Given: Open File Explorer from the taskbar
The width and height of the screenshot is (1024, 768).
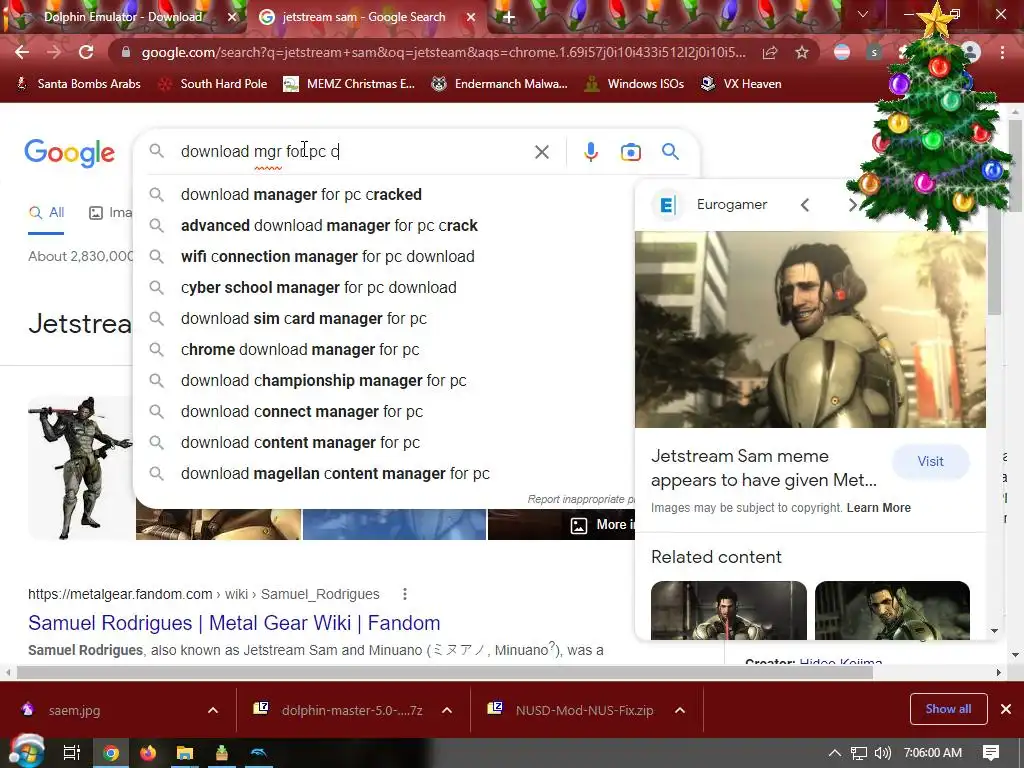Looking at the screenshot, I should [185, 753].
